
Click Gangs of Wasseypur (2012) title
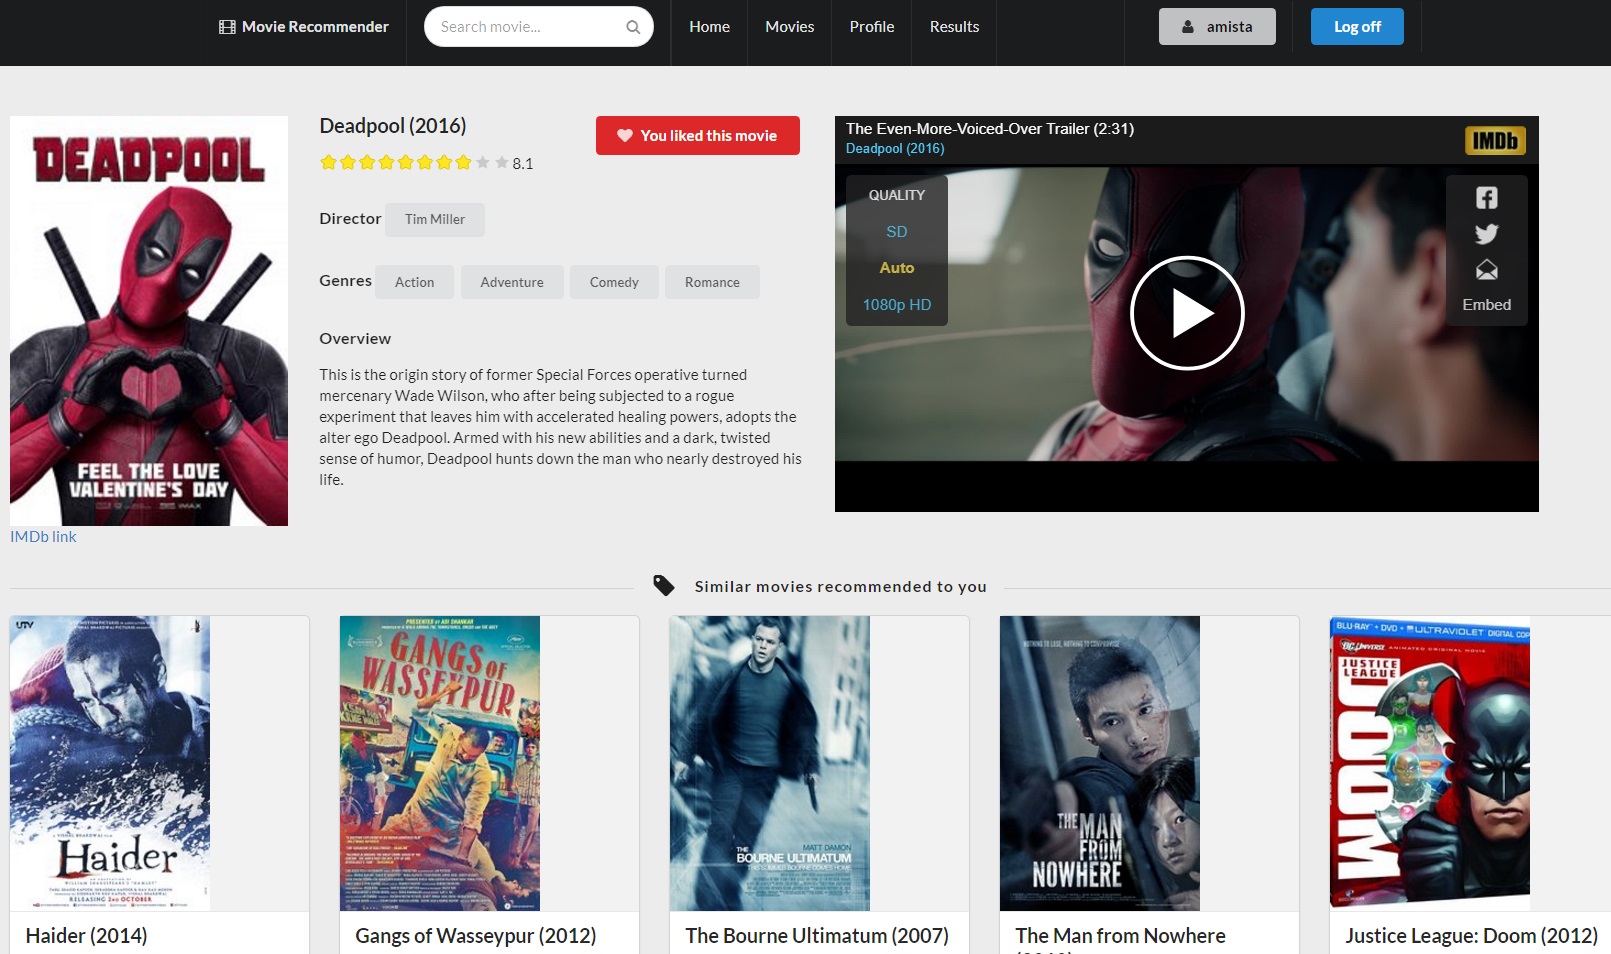tap(476, 936)
